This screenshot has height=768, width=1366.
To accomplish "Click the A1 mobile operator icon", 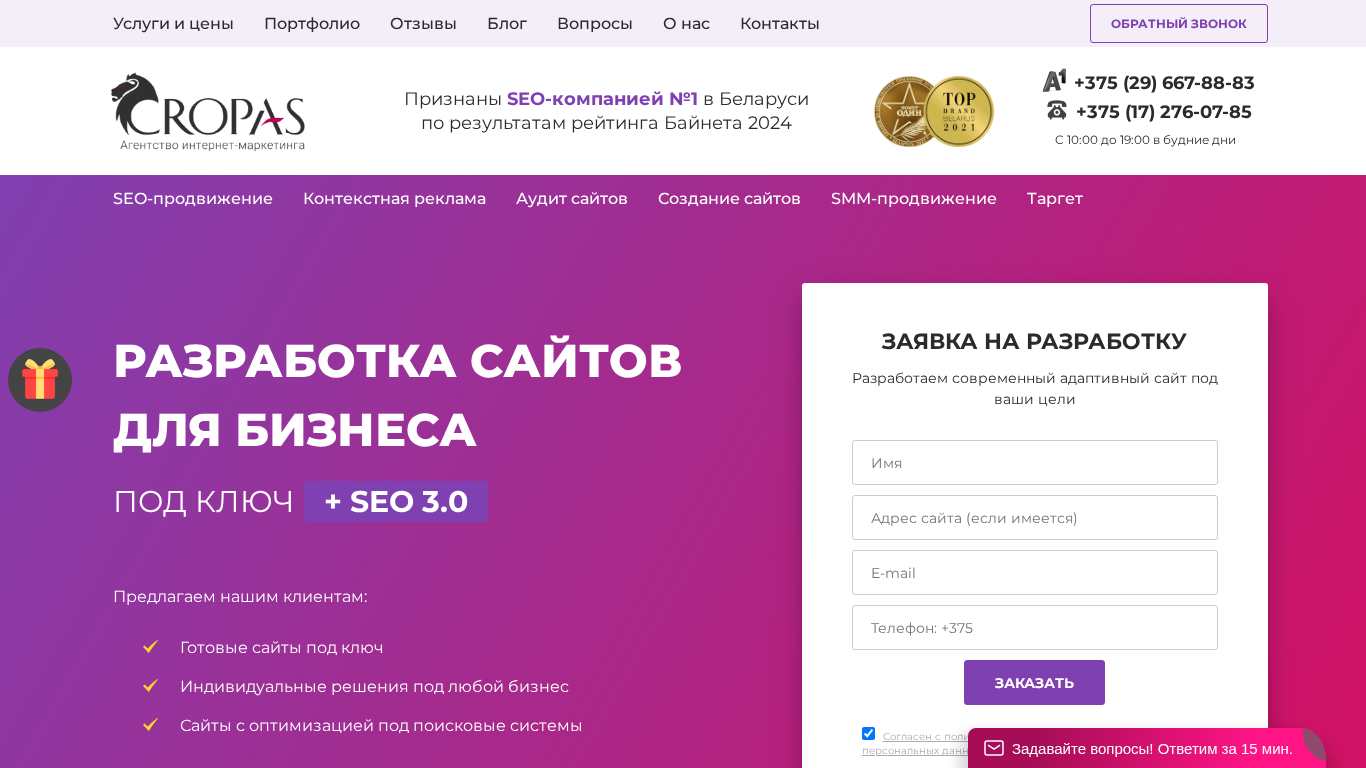I will tap(1054, 81).
